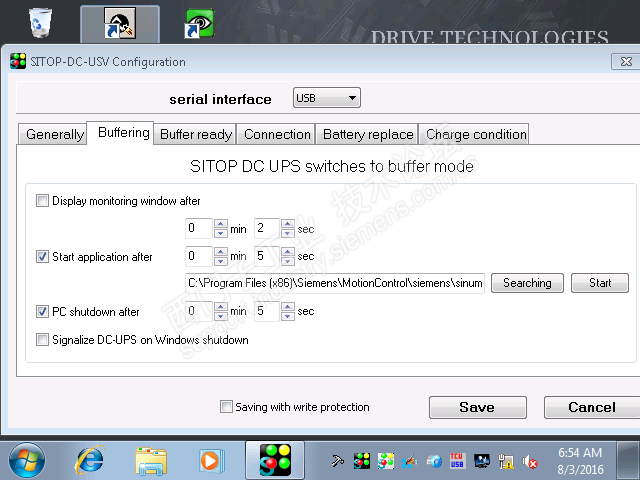Open the green eye desktop shortcut
The width and height of the screenshot is (640, 480).
coord(199,24)
